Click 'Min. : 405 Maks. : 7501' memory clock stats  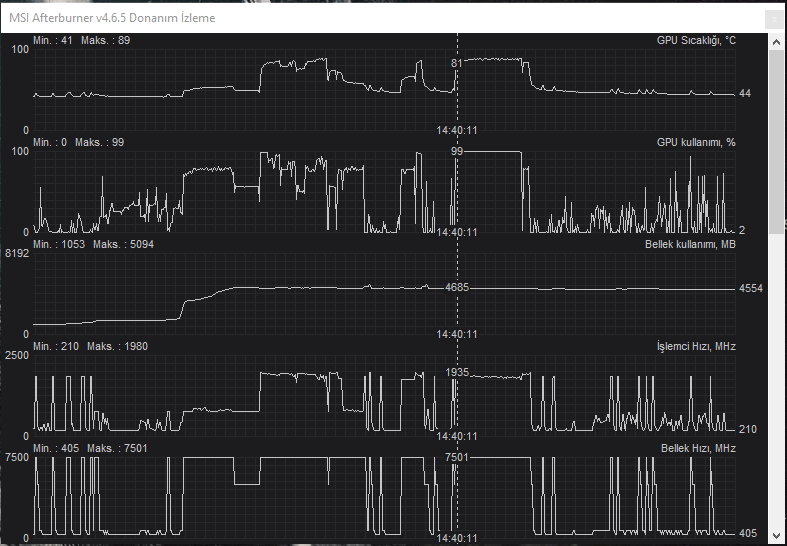tap(90, 448)
